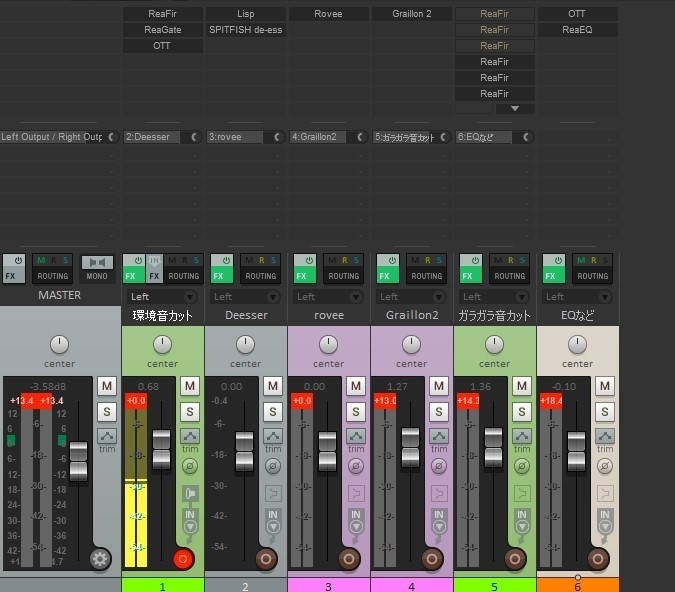The width and height of the screenshot is (675, 592).
Task: Open the OTT plugin on the EQなど track
Action: [578, 14]
